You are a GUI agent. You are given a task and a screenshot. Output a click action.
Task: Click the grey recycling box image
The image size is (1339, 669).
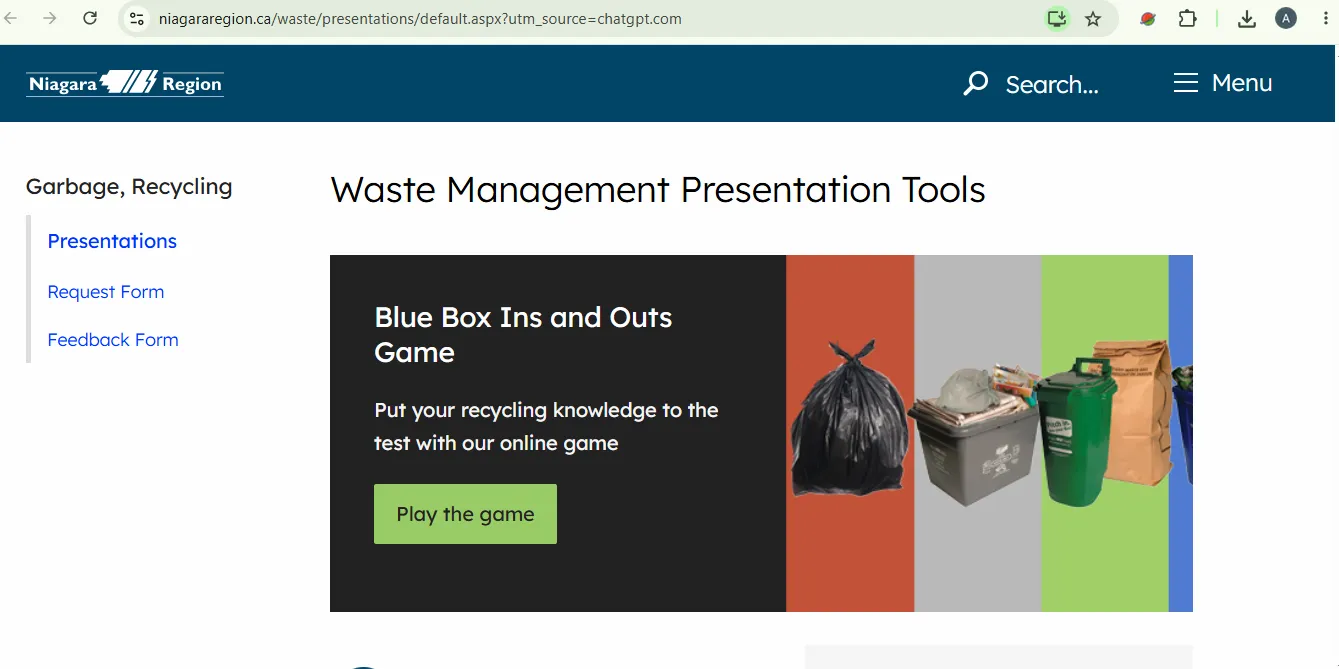tap(975, 435)
